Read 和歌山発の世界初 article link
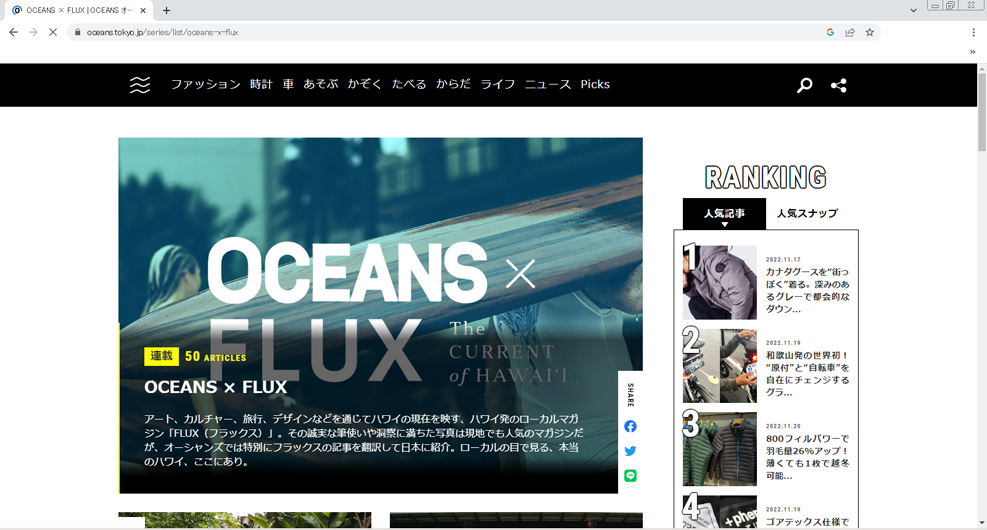Image resolution: width=987 pixels, height=530 pixels. (808, 373)
